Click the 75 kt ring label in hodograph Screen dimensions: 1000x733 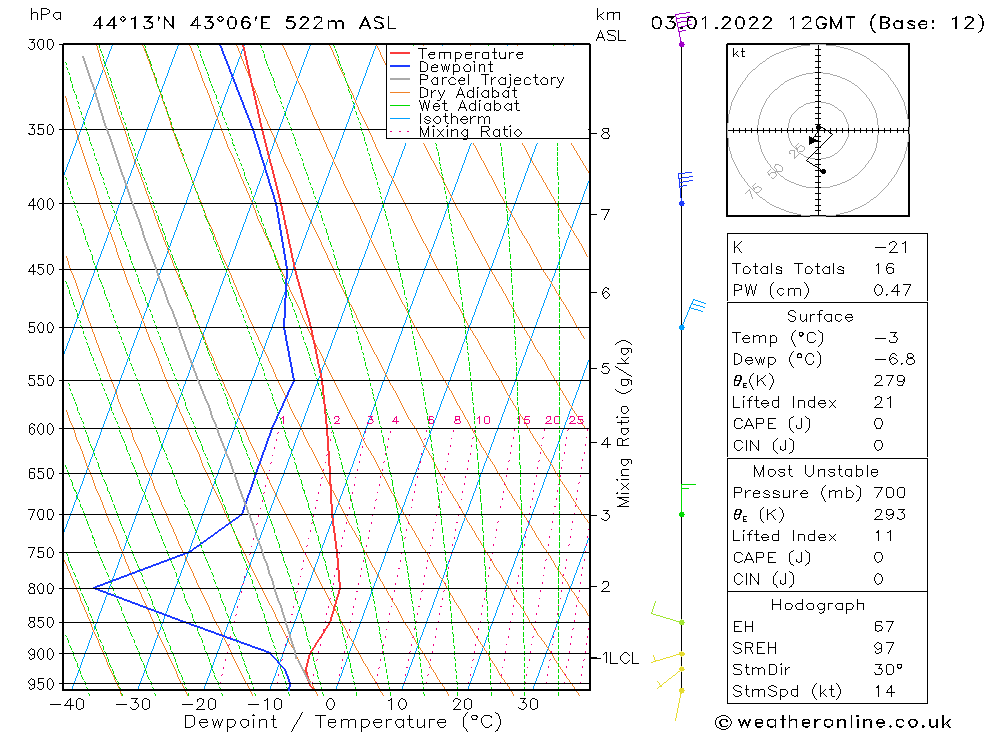click(754, 190)
